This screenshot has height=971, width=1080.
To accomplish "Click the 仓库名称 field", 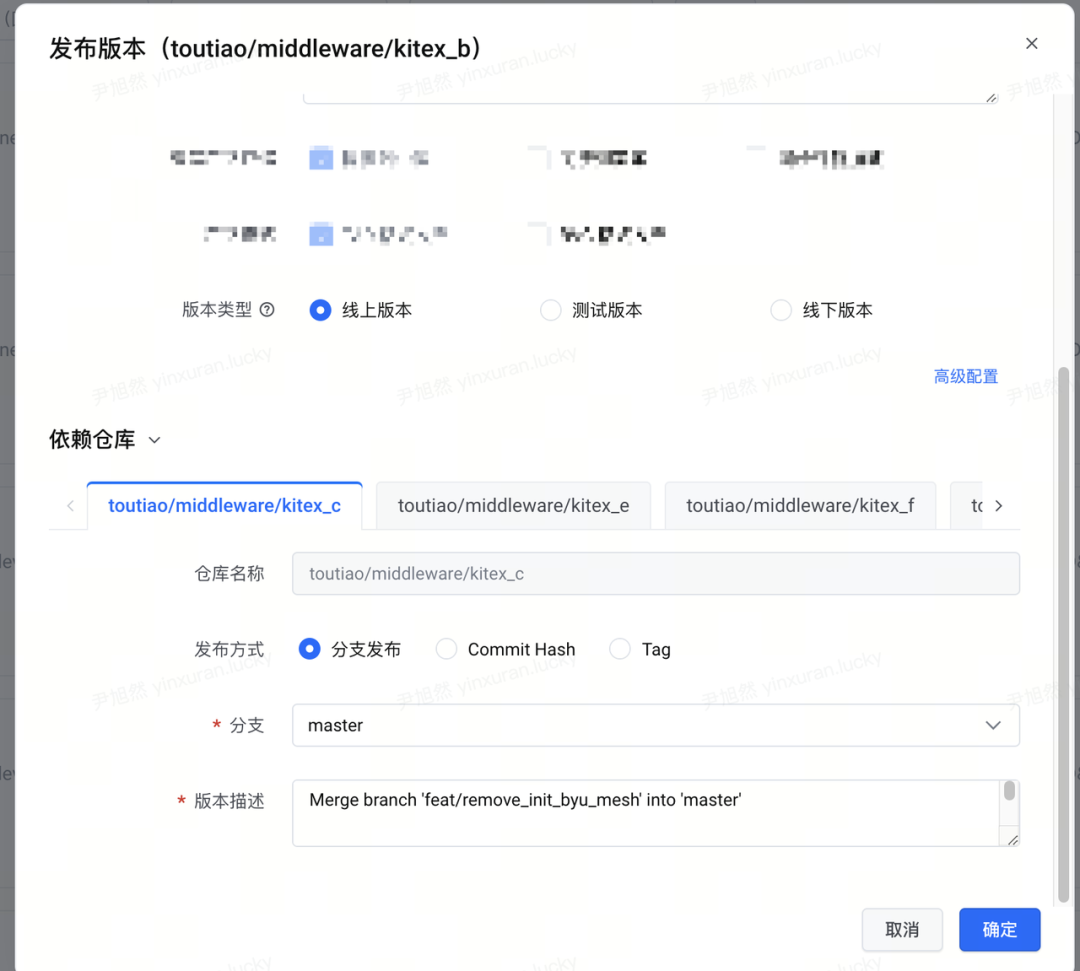I will (x=656, y=574).
